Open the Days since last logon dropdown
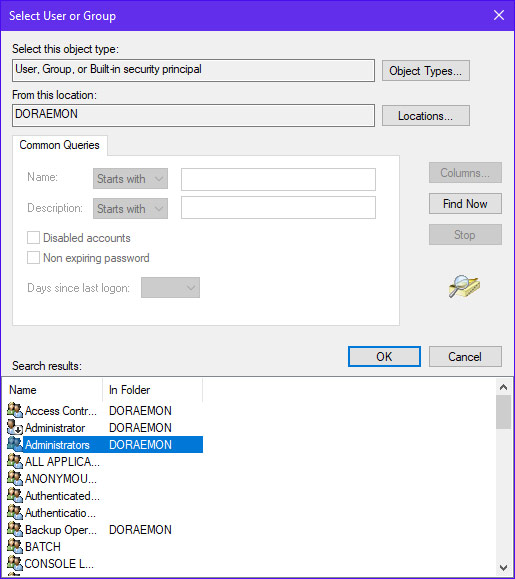 point(170,288)
